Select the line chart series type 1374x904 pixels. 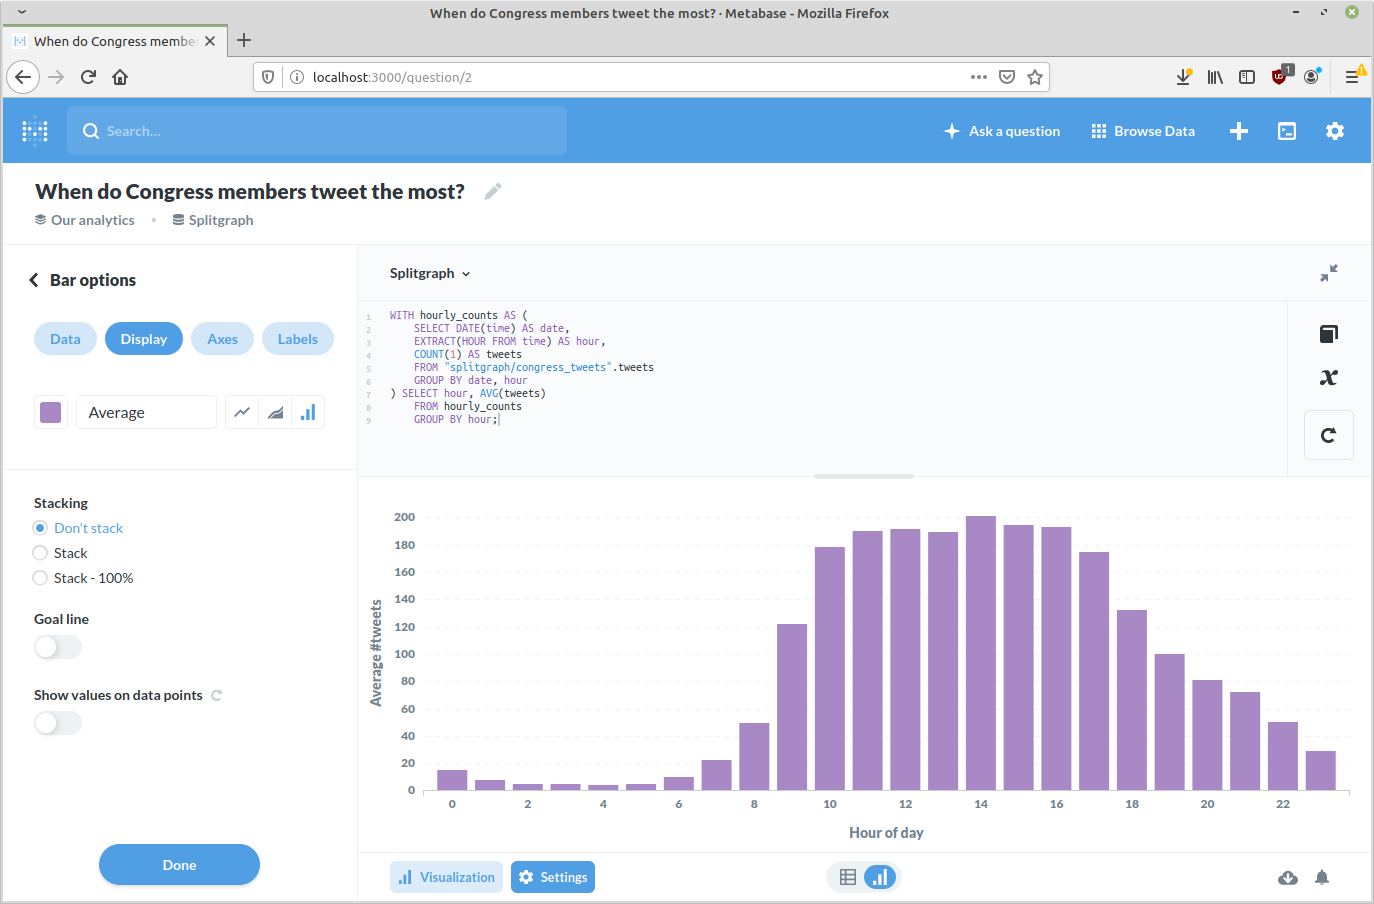(242, 412)
